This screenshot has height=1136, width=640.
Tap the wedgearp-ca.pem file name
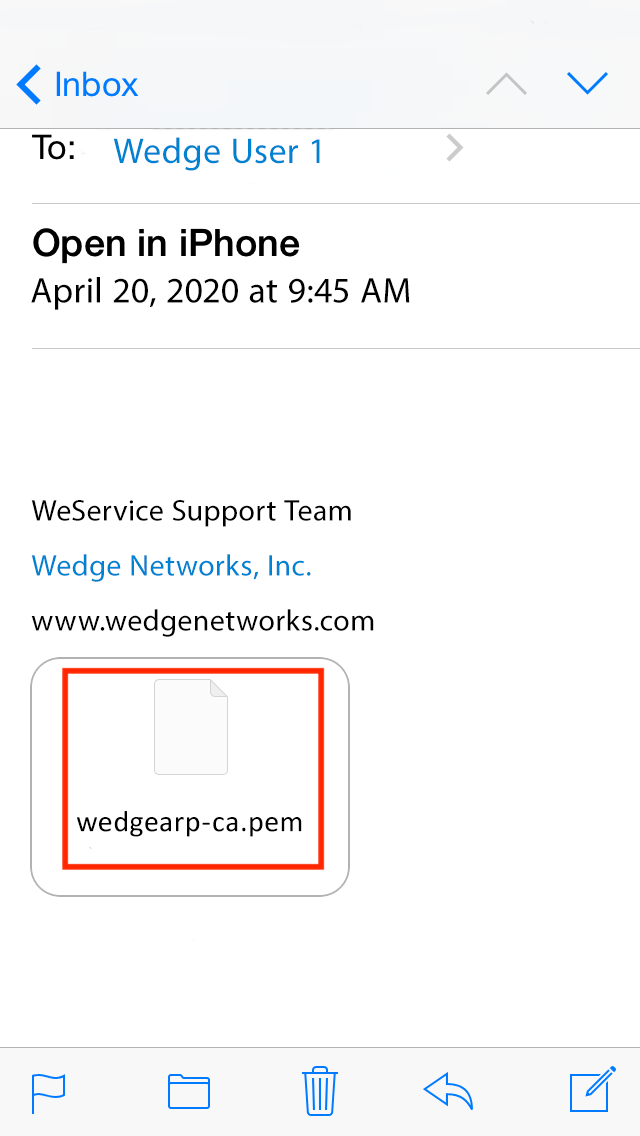[x=190, y=823]
